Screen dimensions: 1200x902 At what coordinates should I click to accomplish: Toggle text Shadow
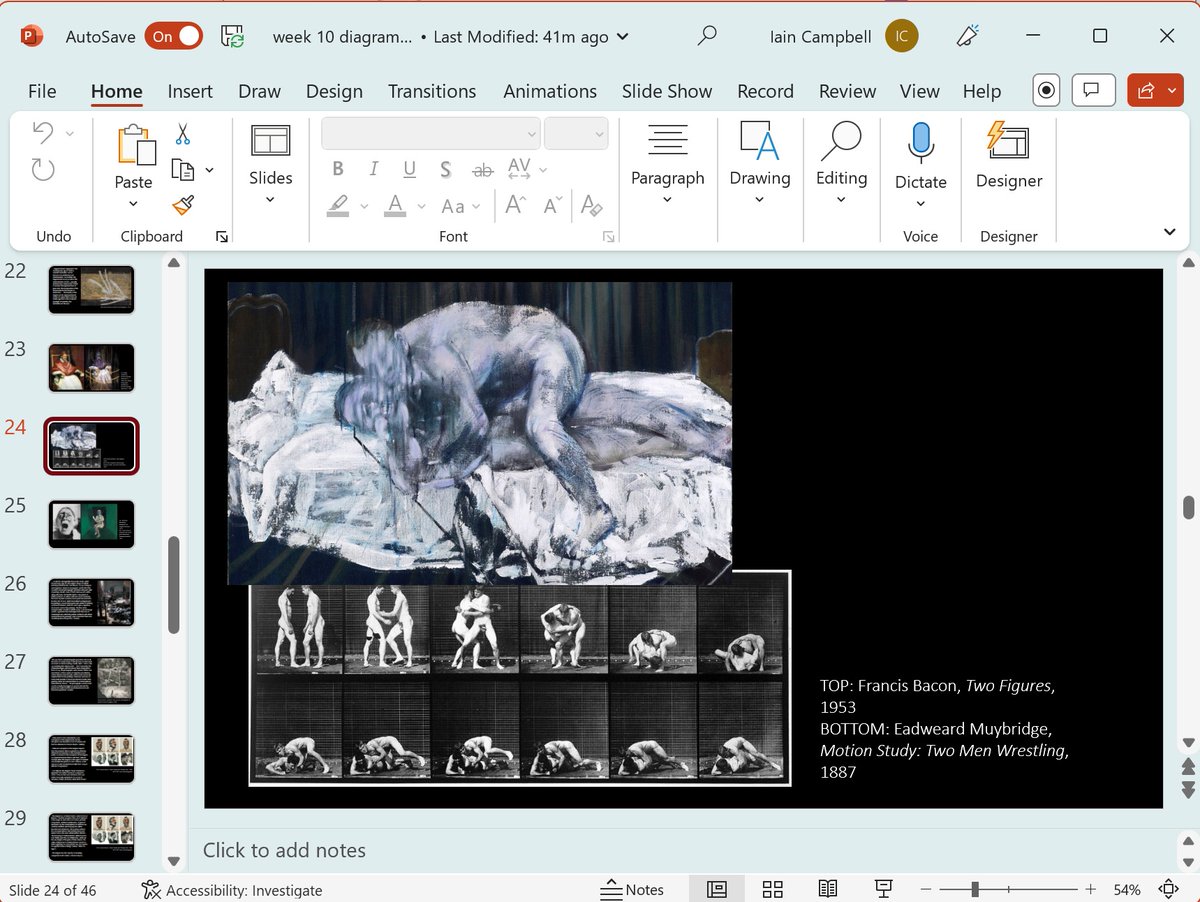445,169
